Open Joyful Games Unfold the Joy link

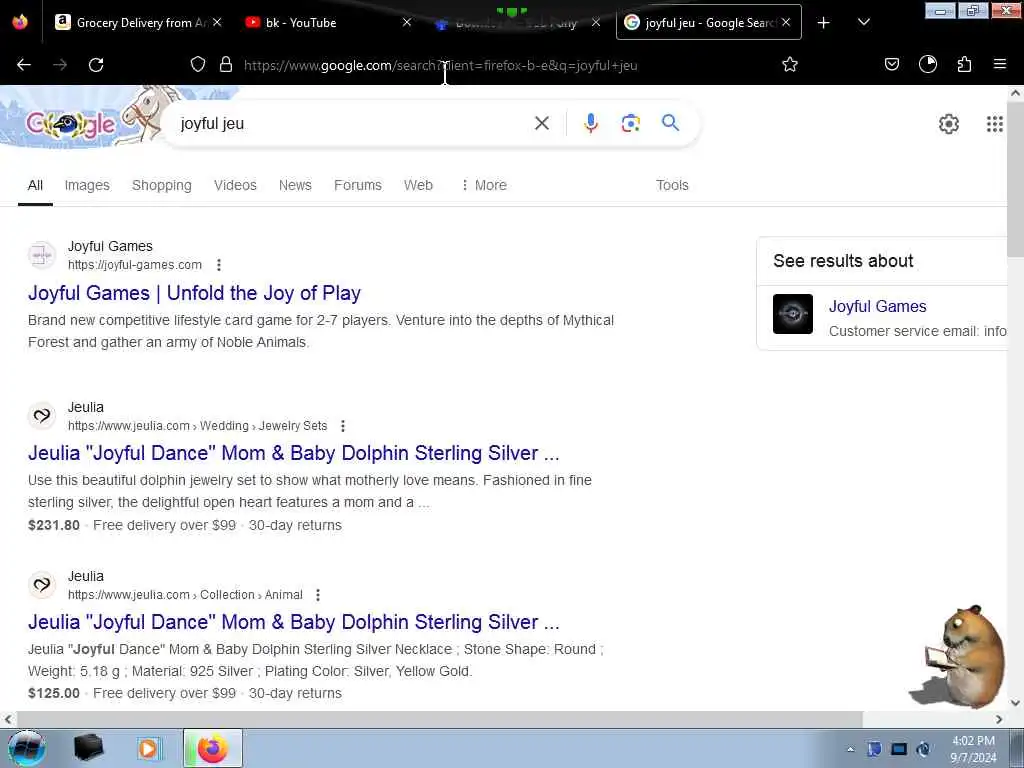click(194, 293)
